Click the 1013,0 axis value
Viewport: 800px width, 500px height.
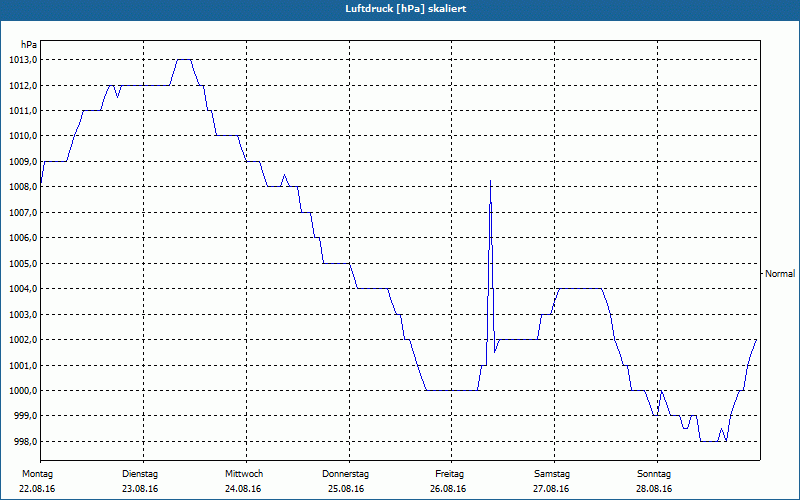point(23,60)
